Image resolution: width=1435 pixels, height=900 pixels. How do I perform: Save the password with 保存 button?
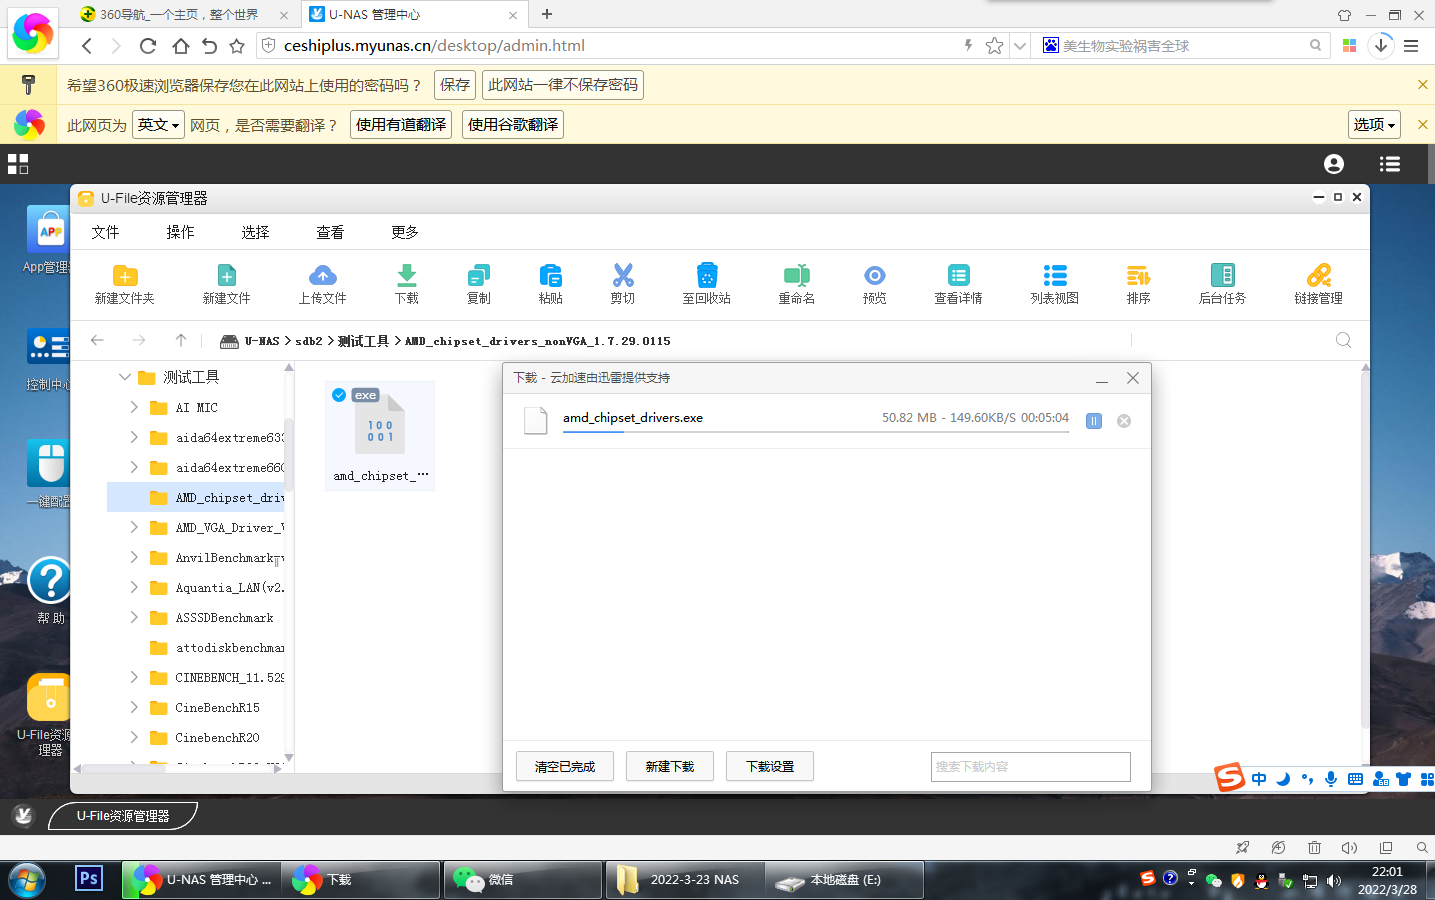click(x=455, y=85)
